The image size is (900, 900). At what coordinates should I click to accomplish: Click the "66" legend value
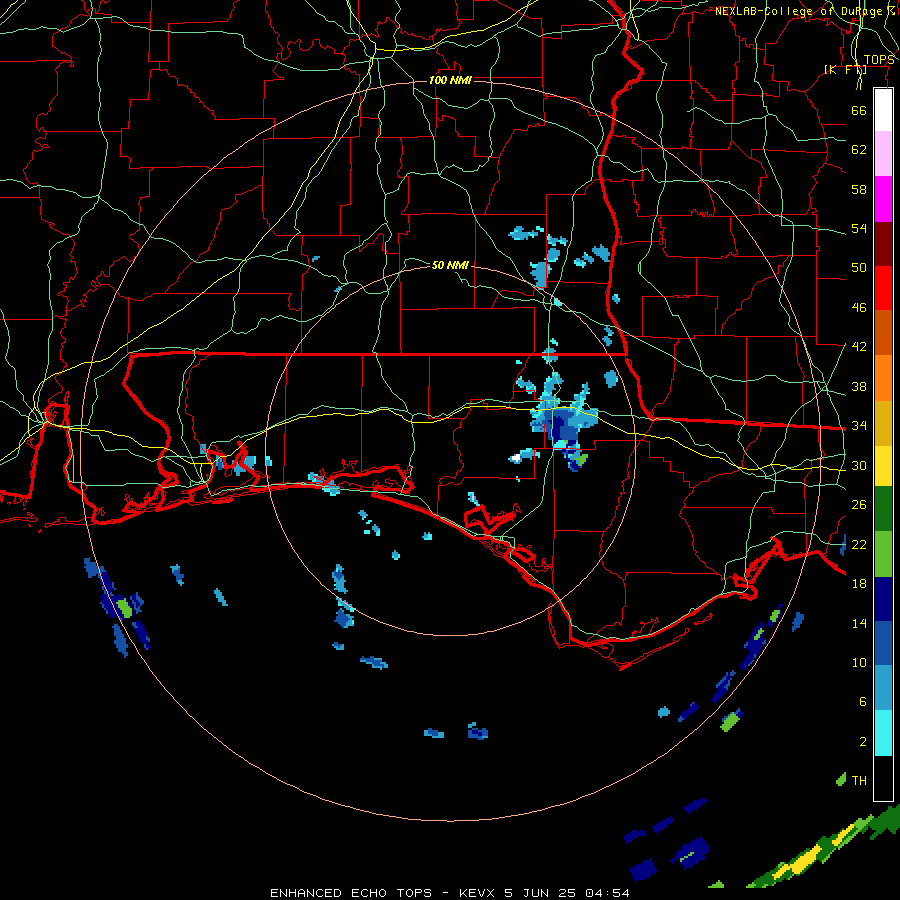click(859, 110)
